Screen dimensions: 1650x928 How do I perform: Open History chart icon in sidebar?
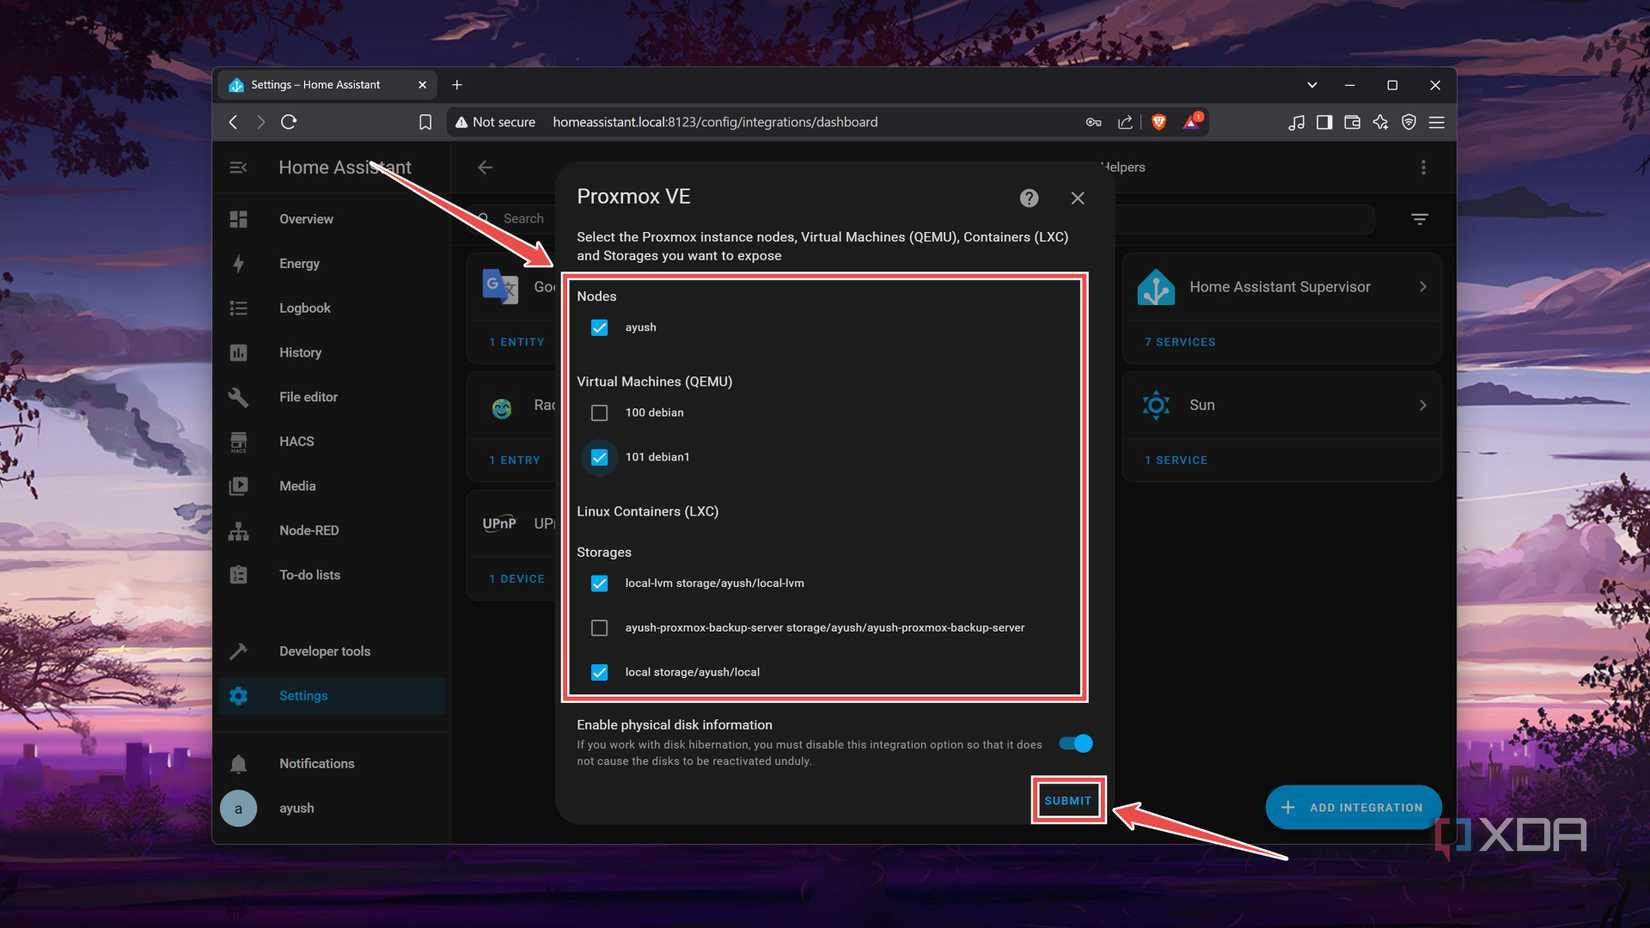point(238,353)
